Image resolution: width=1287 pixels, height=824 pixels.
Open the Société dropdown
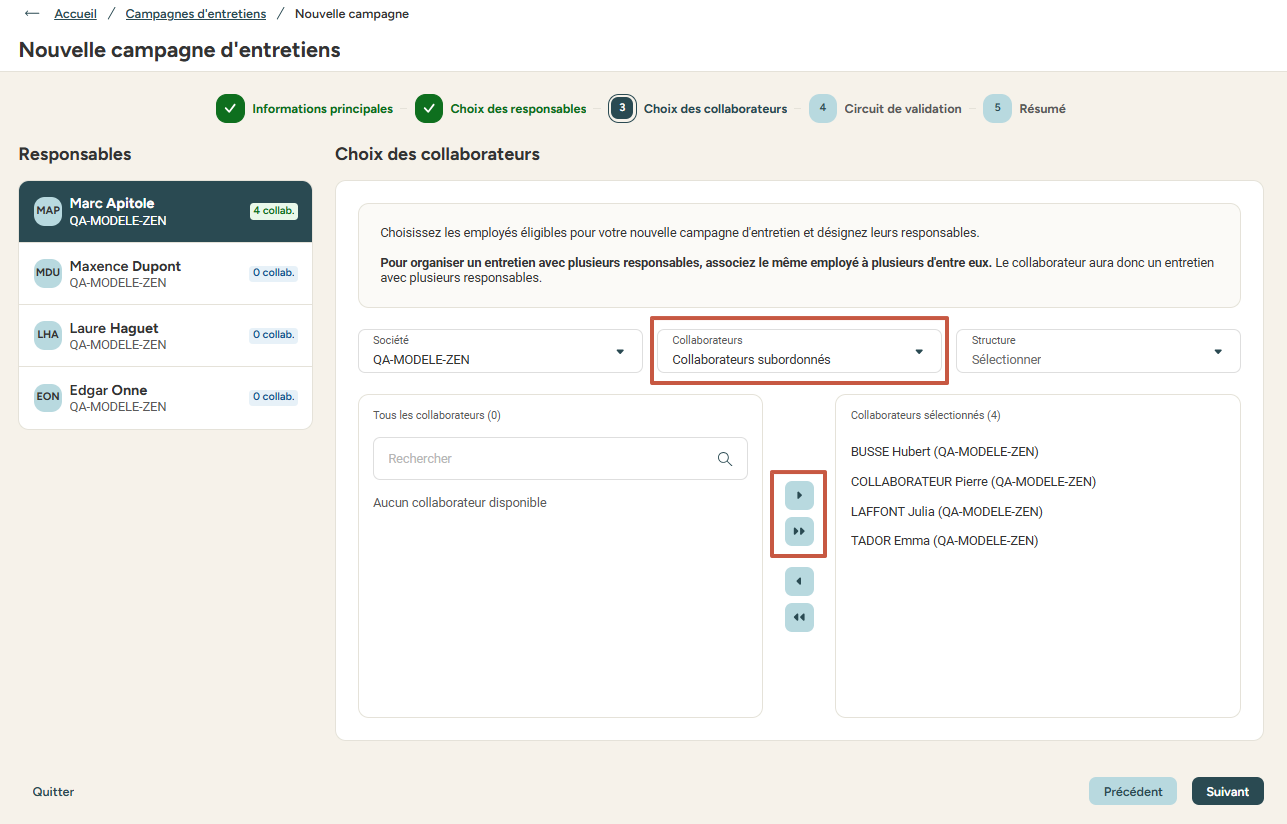500,351
